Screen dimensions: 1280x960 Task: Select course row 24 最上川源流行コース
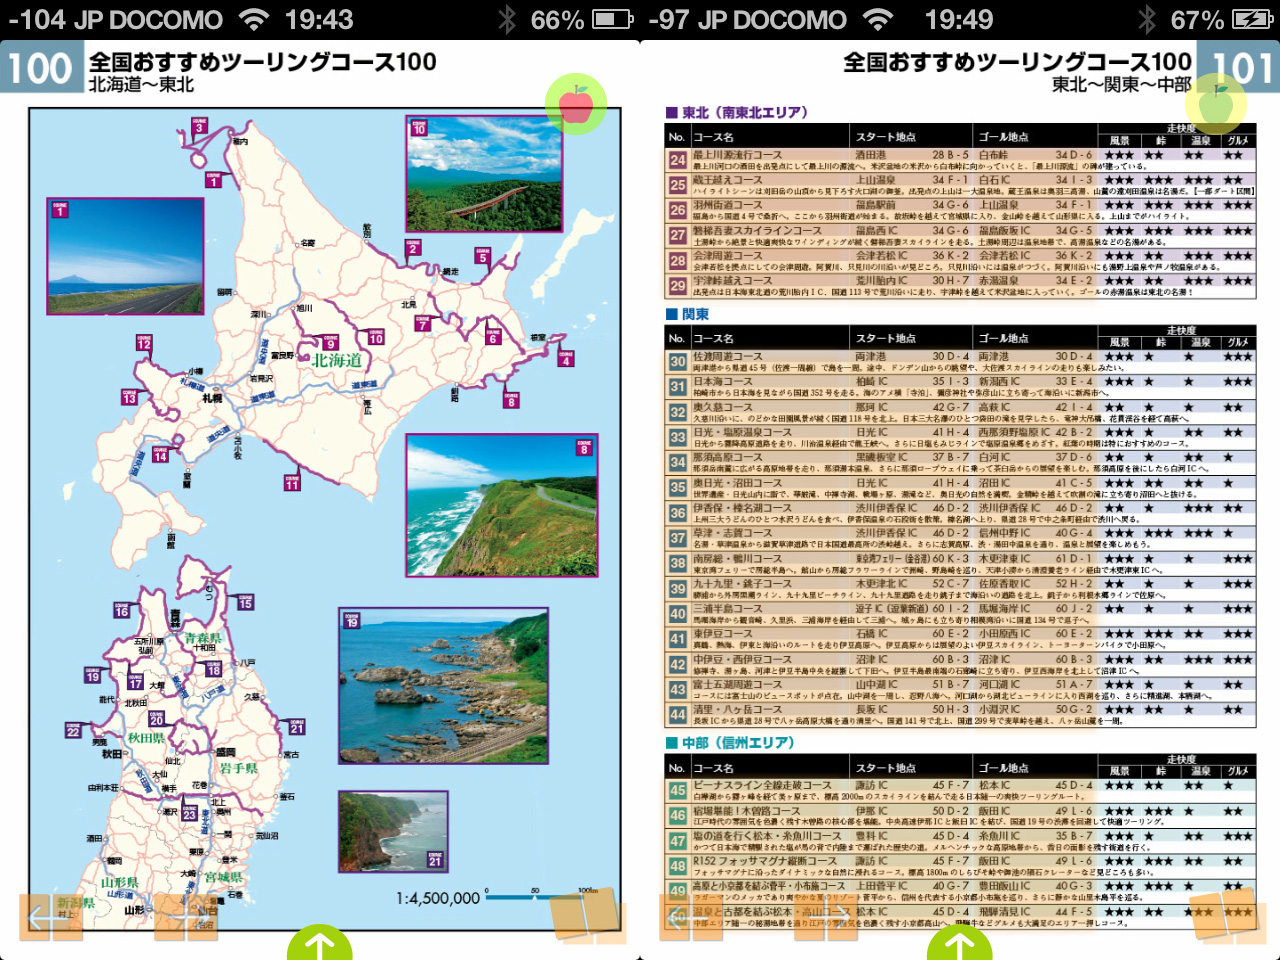pyautogui.click(x=960, y=160)
